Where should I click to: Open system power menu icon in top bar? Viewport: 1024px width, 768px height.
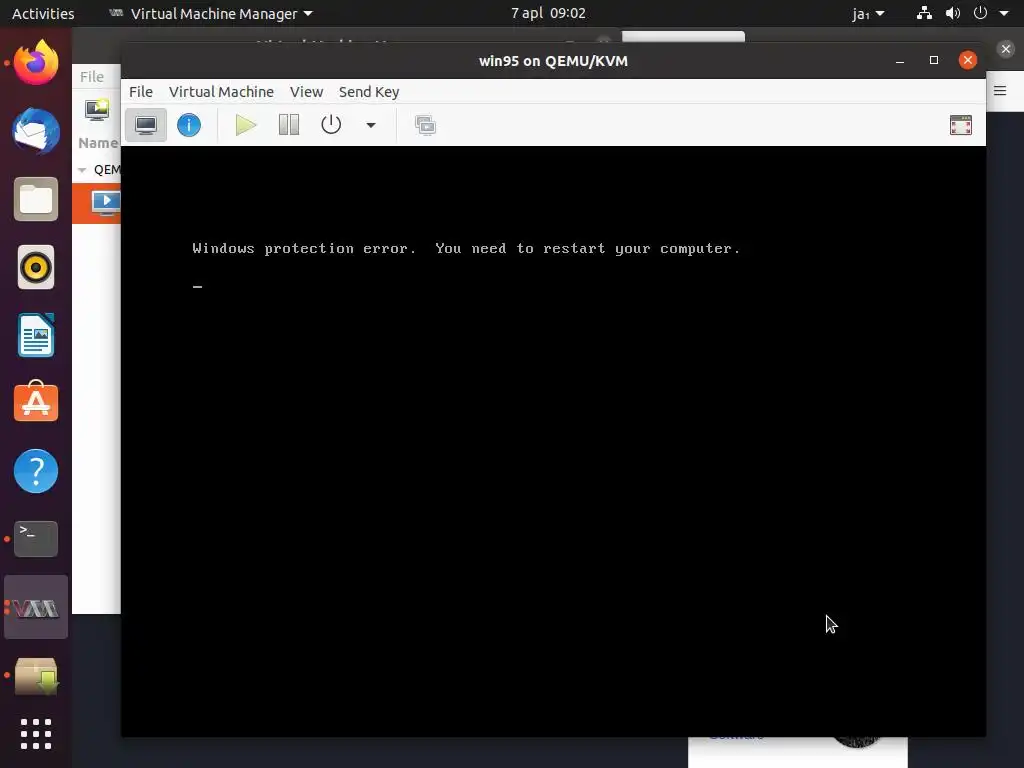point(980,13)
